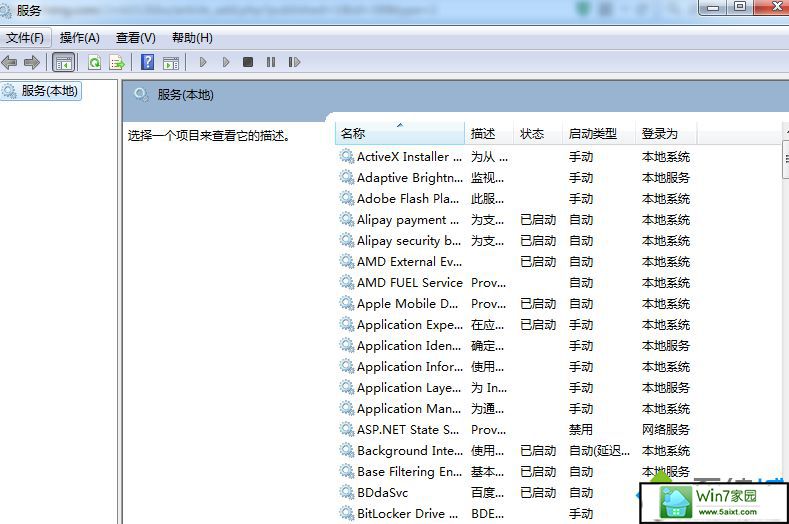Viewport: 789px width, 524px height.
Task: Open the 查看(V) menu
Action: (135, 38)
